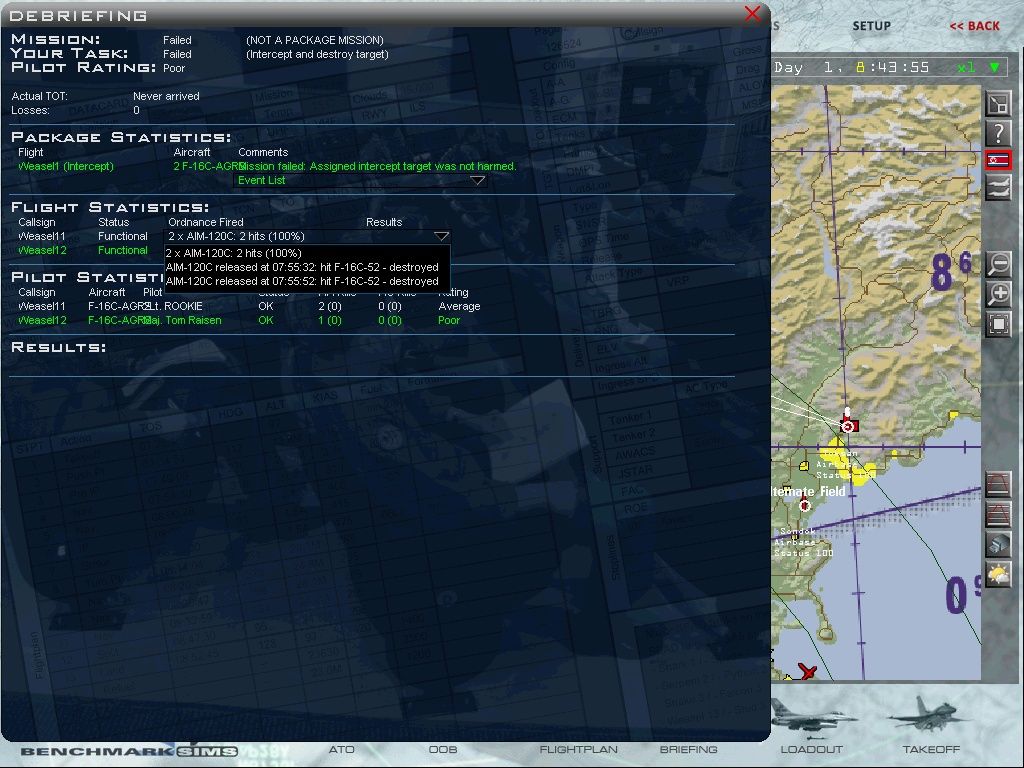The width and height of the screenshot is (1024, 768).
Task: Open the ATO screen
Action: (x=342, y=749)
